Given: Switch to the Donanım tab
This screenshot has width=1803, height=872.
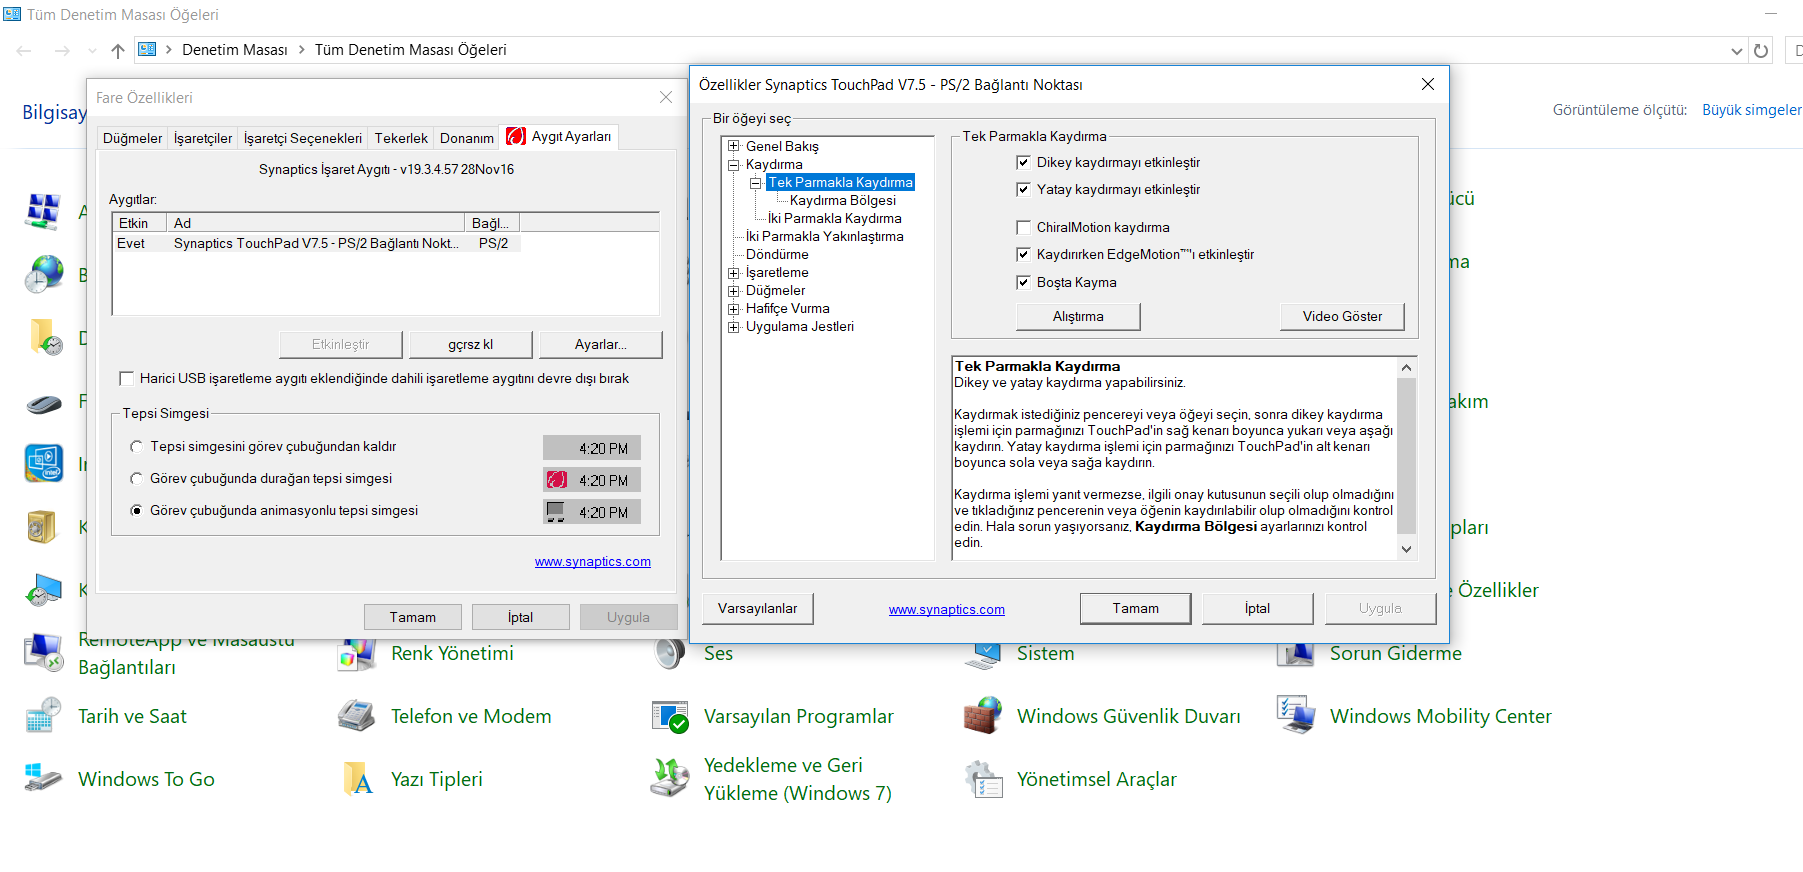Looking at the screenshot, I should [x=467, y=138].
